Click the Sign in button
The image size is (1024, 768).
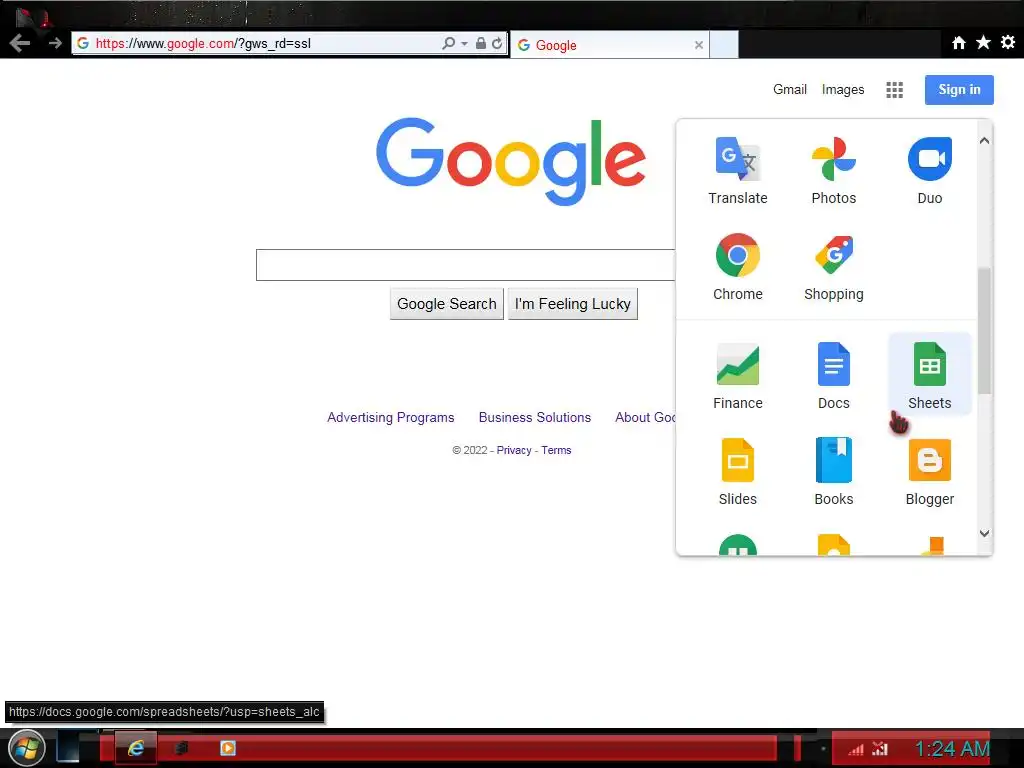click(x=959, y=89)
